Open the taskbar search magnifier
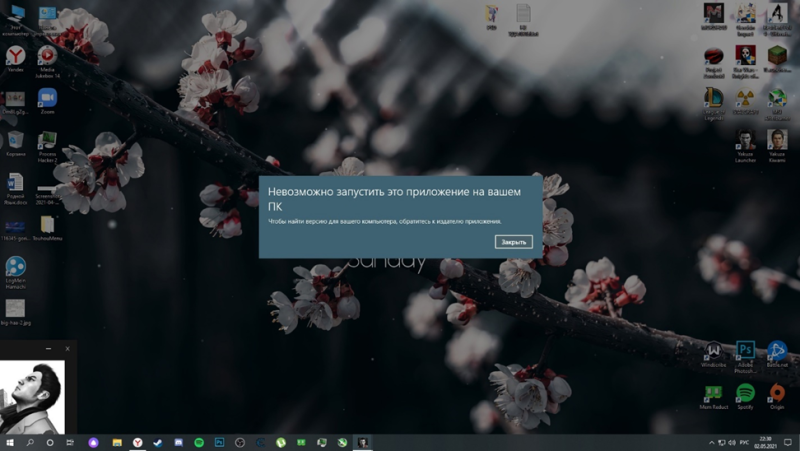 pos(30,442)
